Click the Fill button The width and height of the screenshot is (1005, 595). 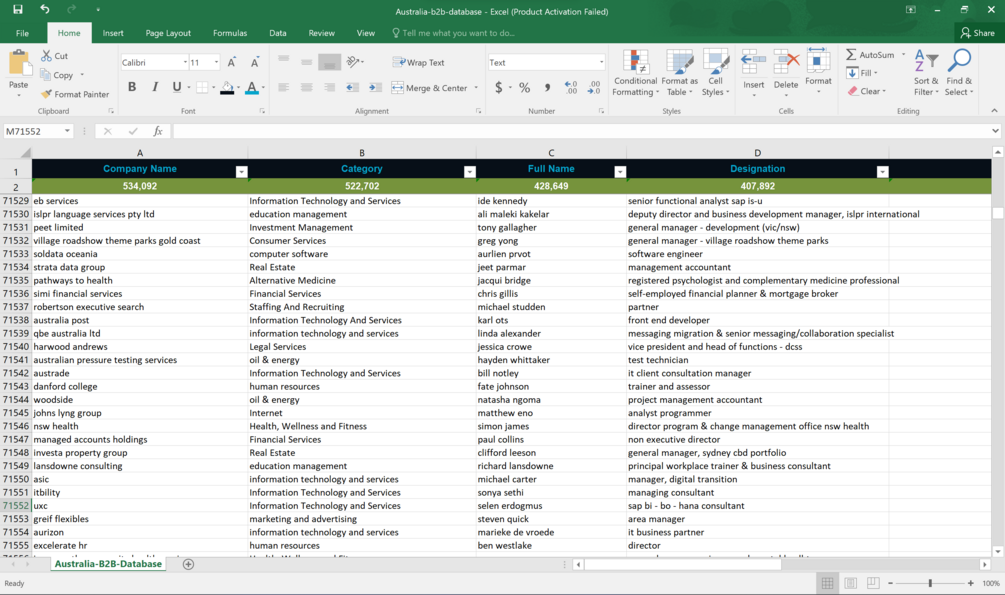860,73
